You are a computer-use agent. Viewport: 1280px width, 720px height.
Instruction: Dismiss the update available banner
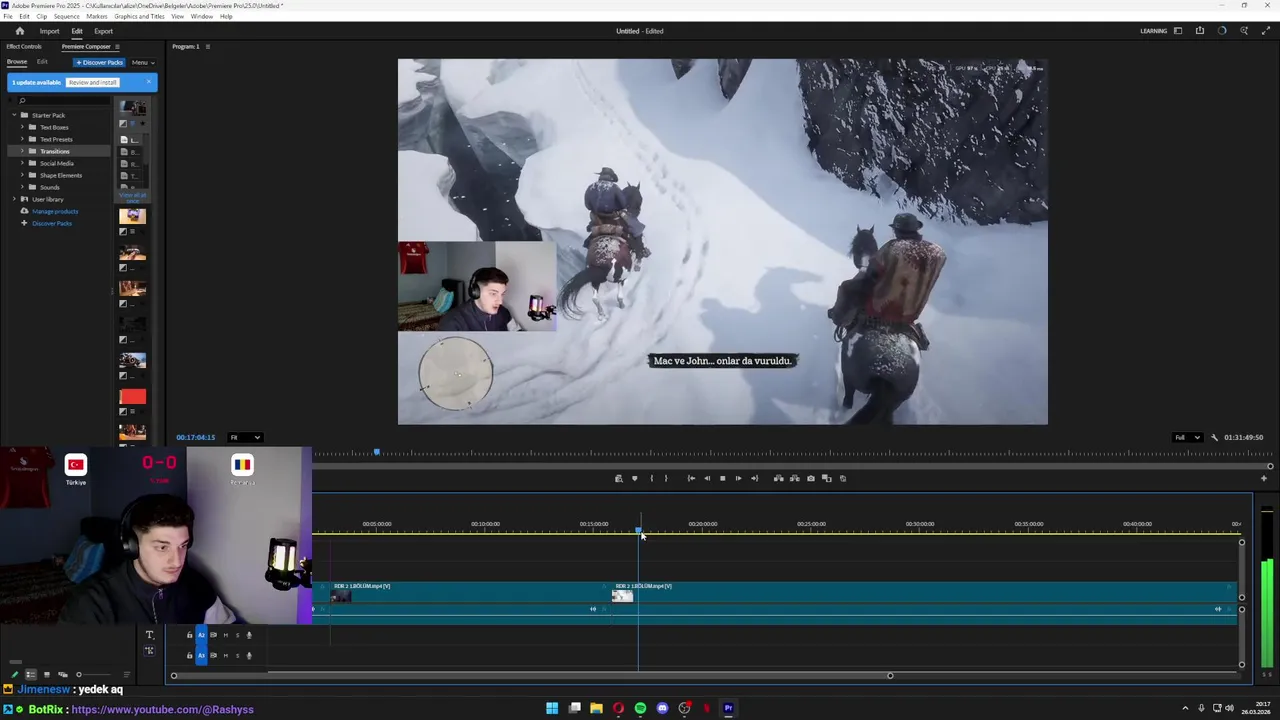point(149,82)
